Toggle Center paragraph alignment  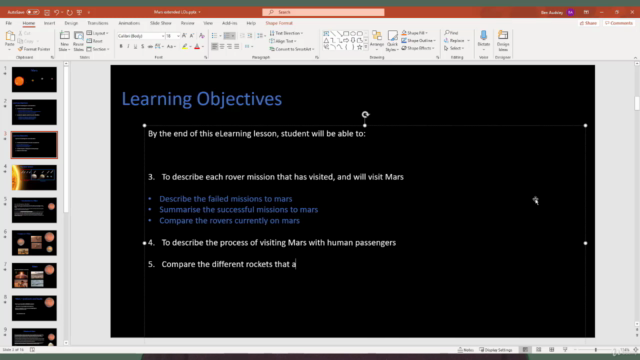click(222, 47)
